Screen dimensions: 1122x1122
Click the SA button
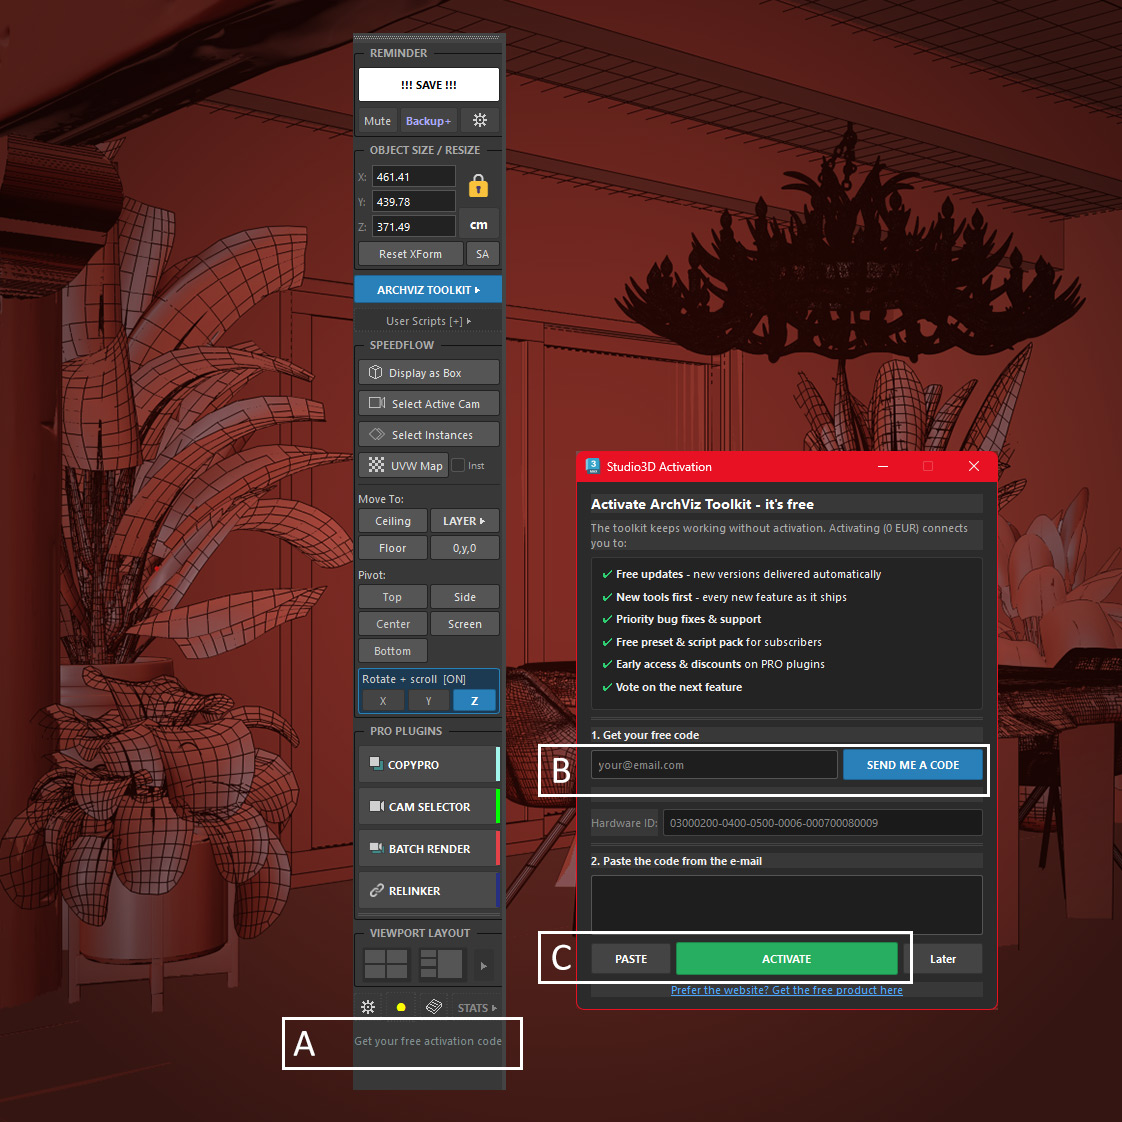click(482, 254)
